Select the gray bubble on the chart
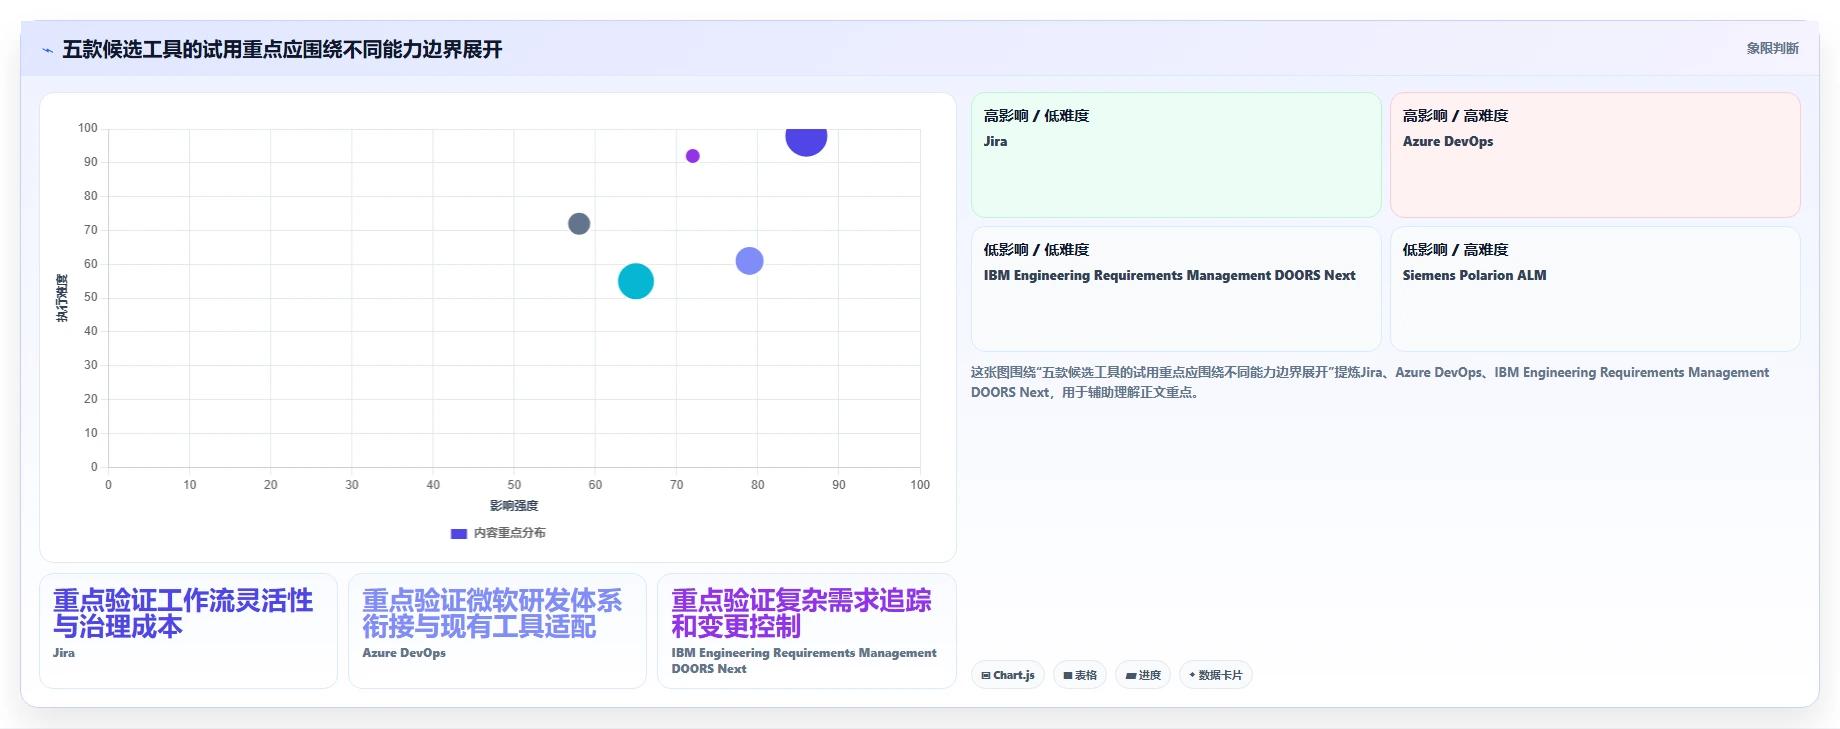 [579, 224]
